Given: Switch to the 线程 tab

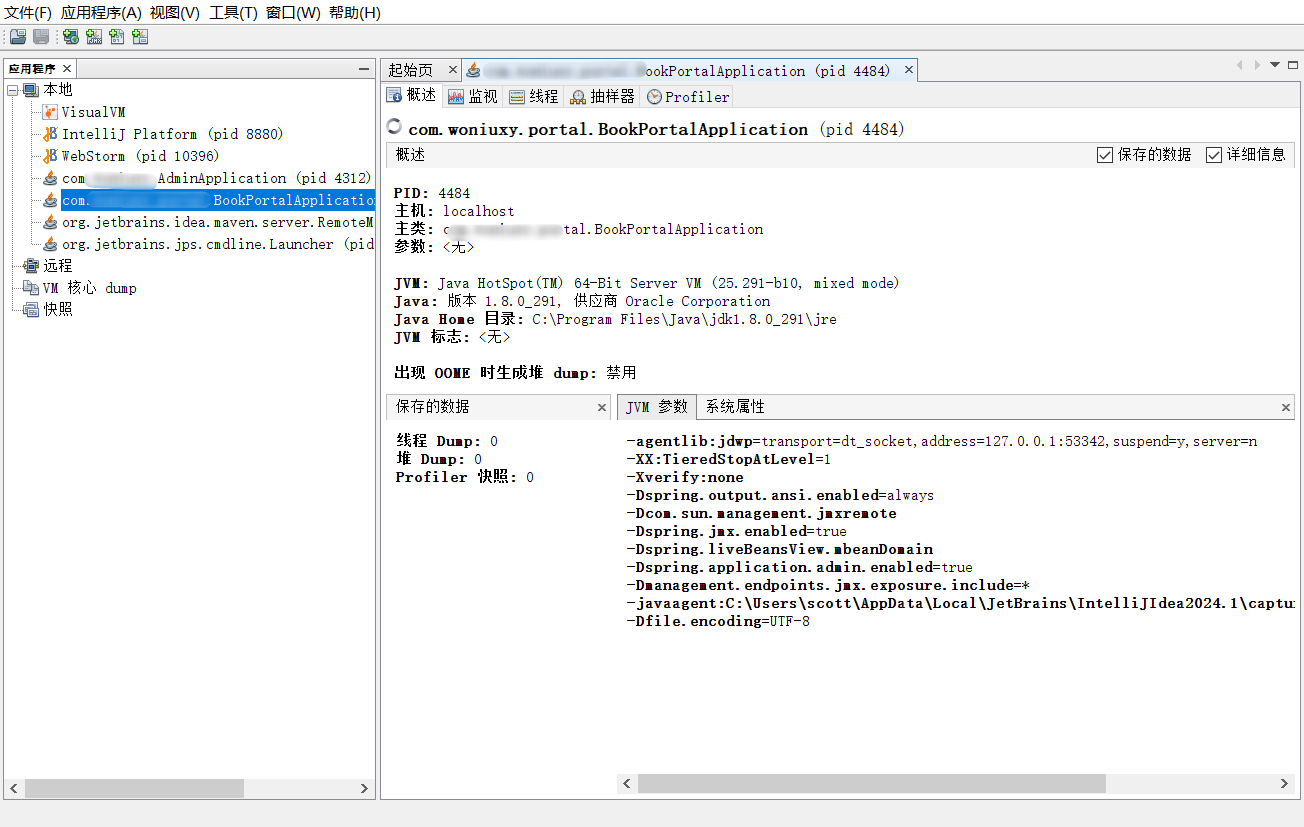Looking at the screenshot, I should point(533,97).
